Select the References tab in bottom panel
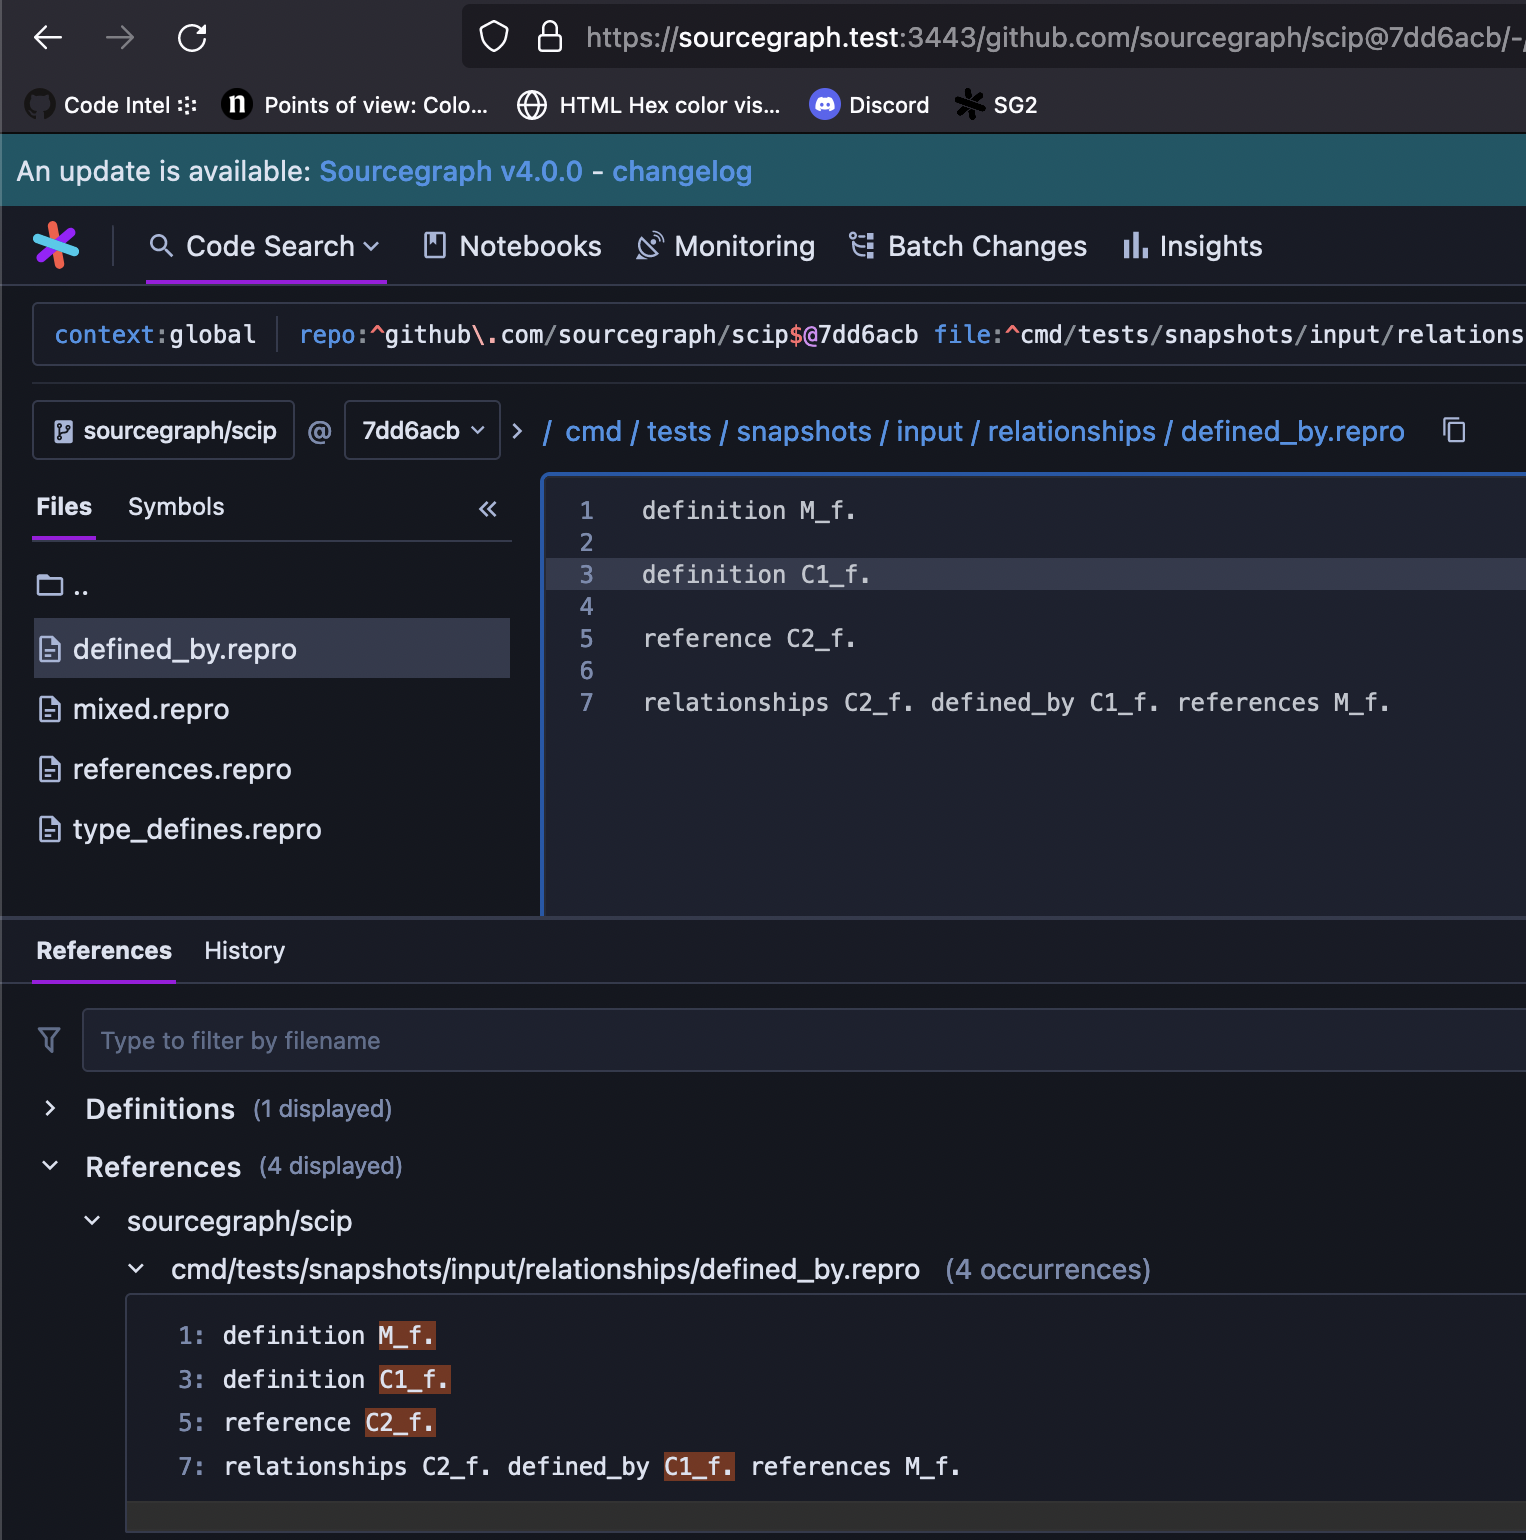 [104, 950]
